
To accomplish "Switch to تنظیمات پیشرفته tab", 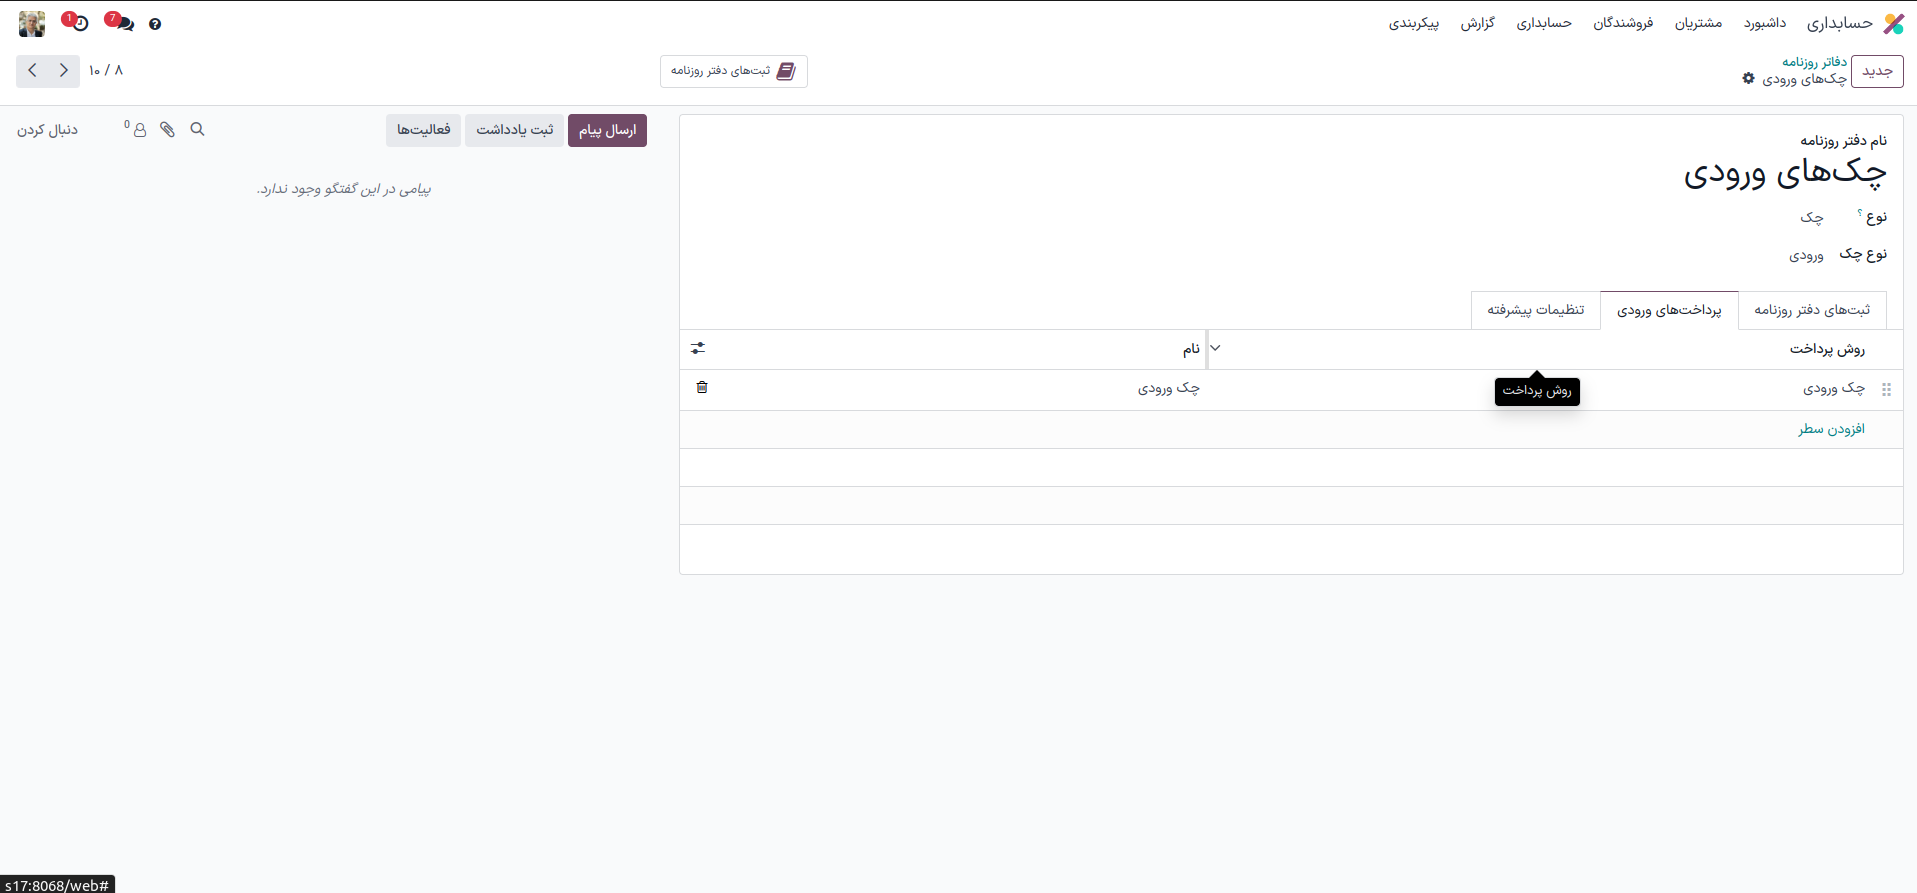I will click(x=1535, y=310).
